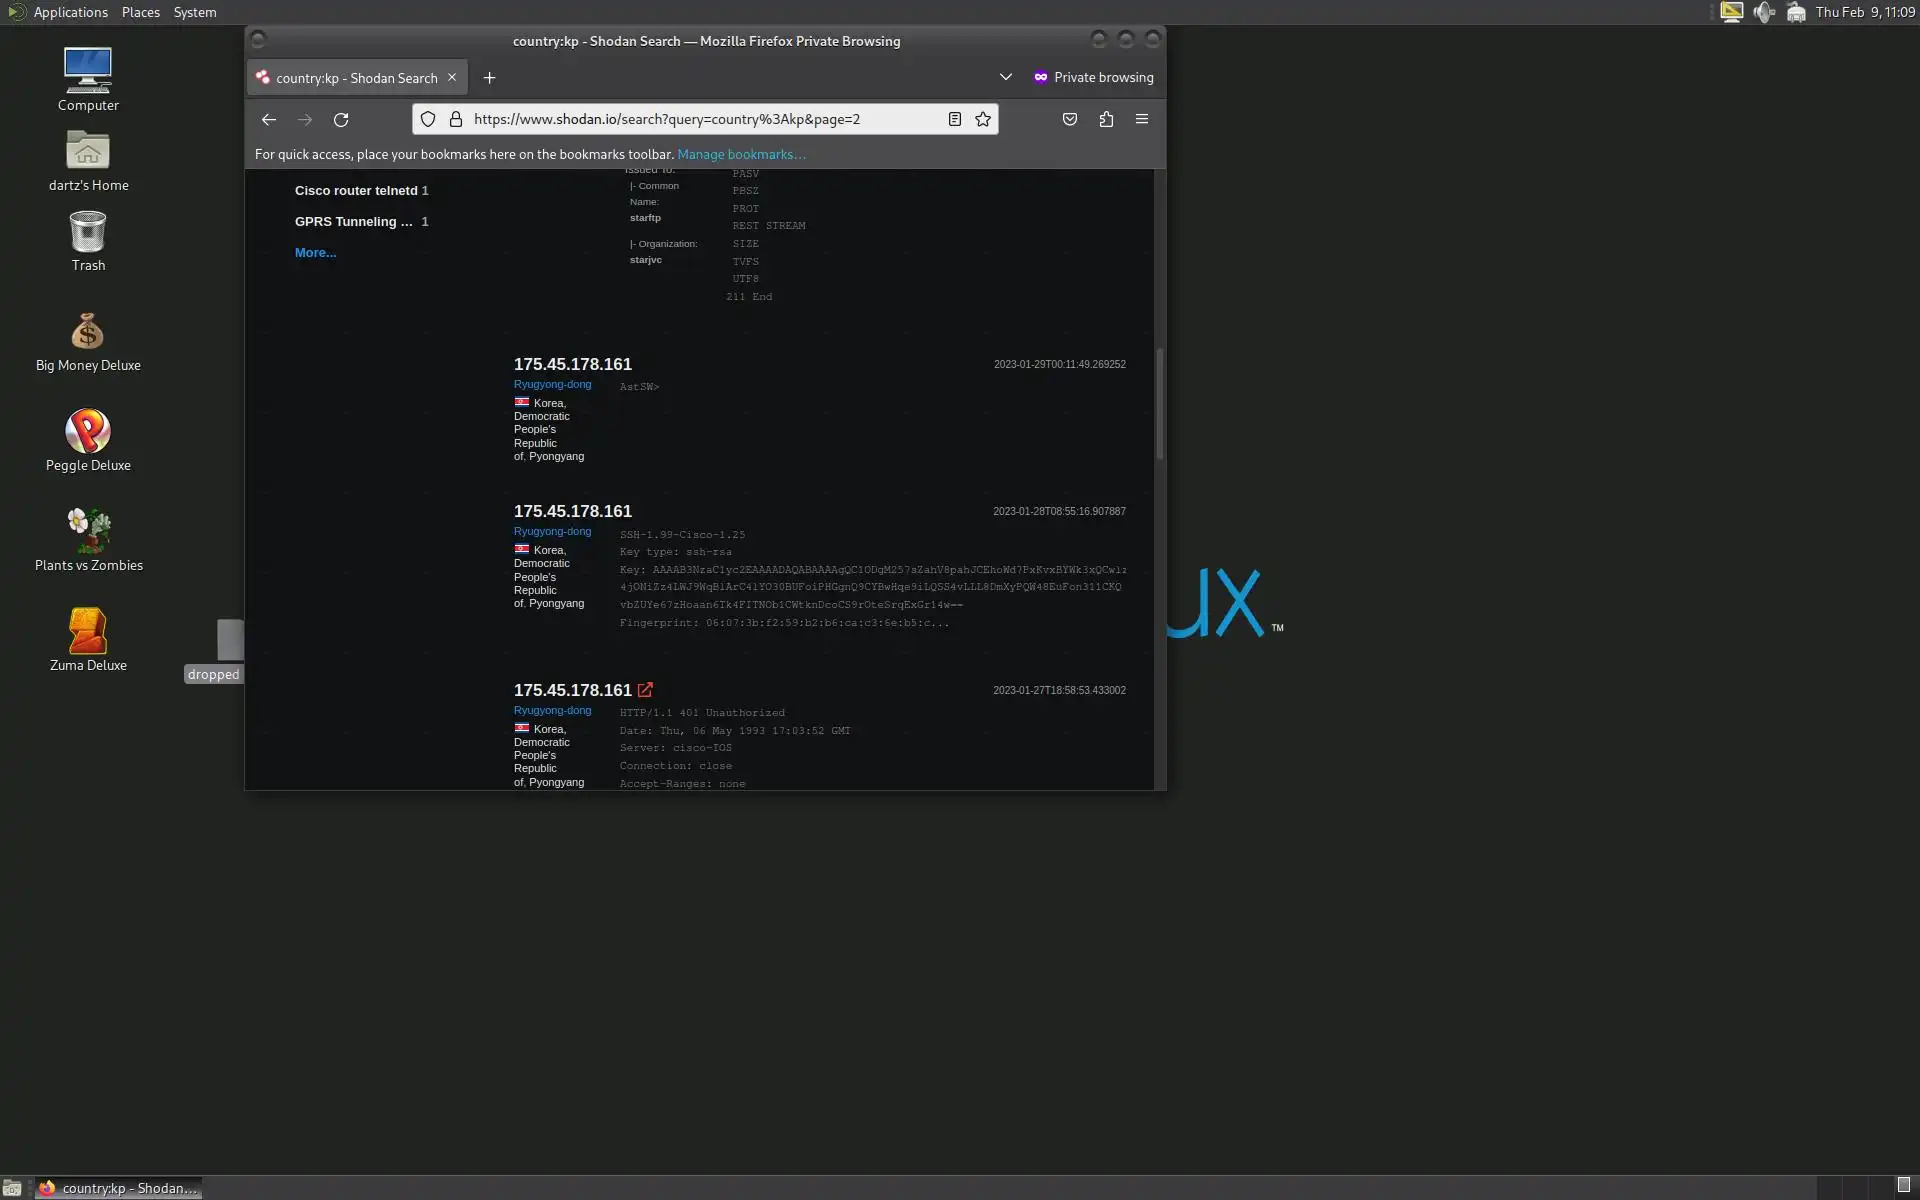
Task: Click Manage bookmarks link
Action: pos(741,154)
